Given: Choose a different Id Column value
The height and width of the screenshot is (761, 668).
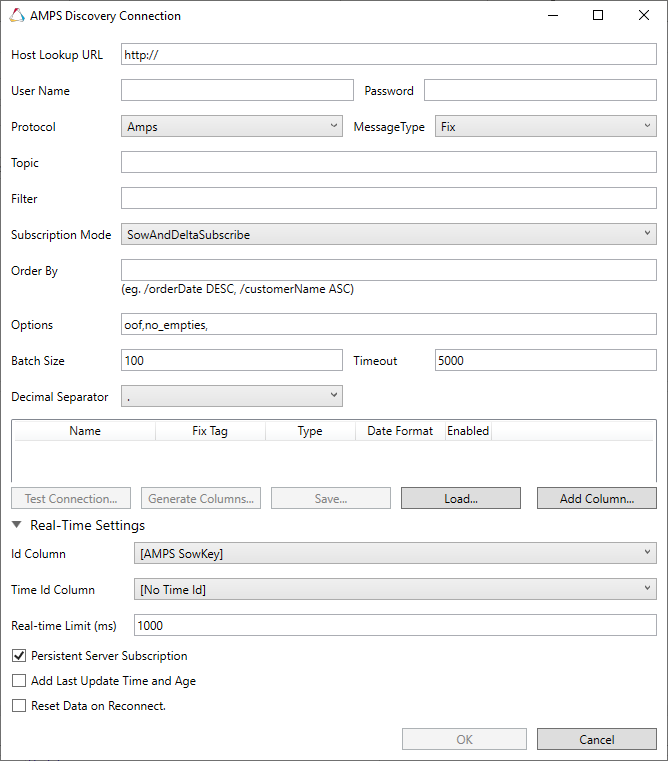Looking at the screenshot, I should click(x=395, y=554).
